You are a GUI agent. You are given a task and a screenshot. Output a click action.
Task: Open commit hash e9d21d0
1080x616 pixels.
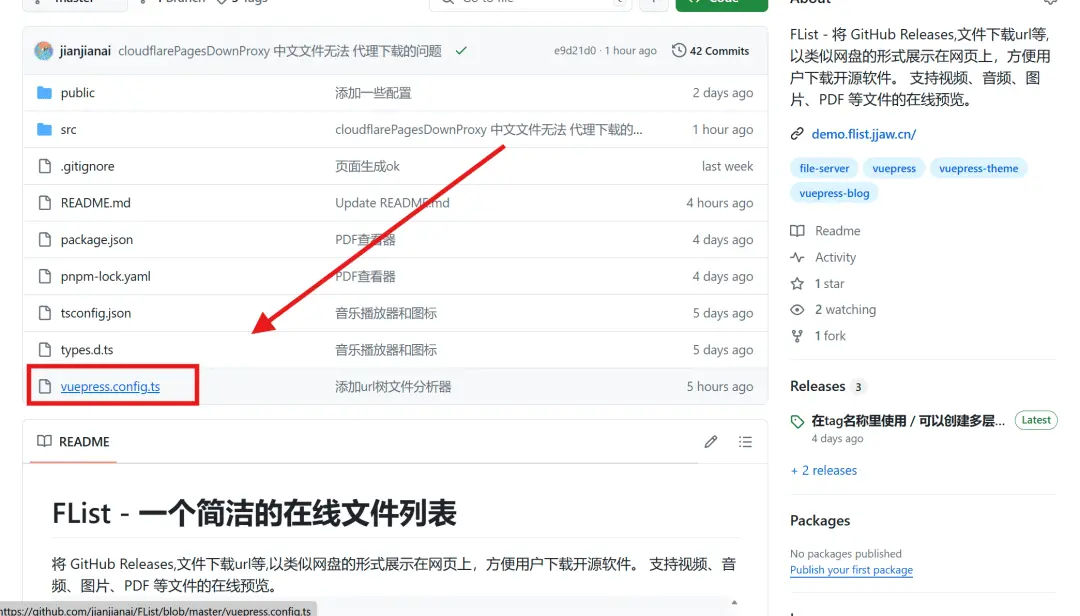point(575,51)
